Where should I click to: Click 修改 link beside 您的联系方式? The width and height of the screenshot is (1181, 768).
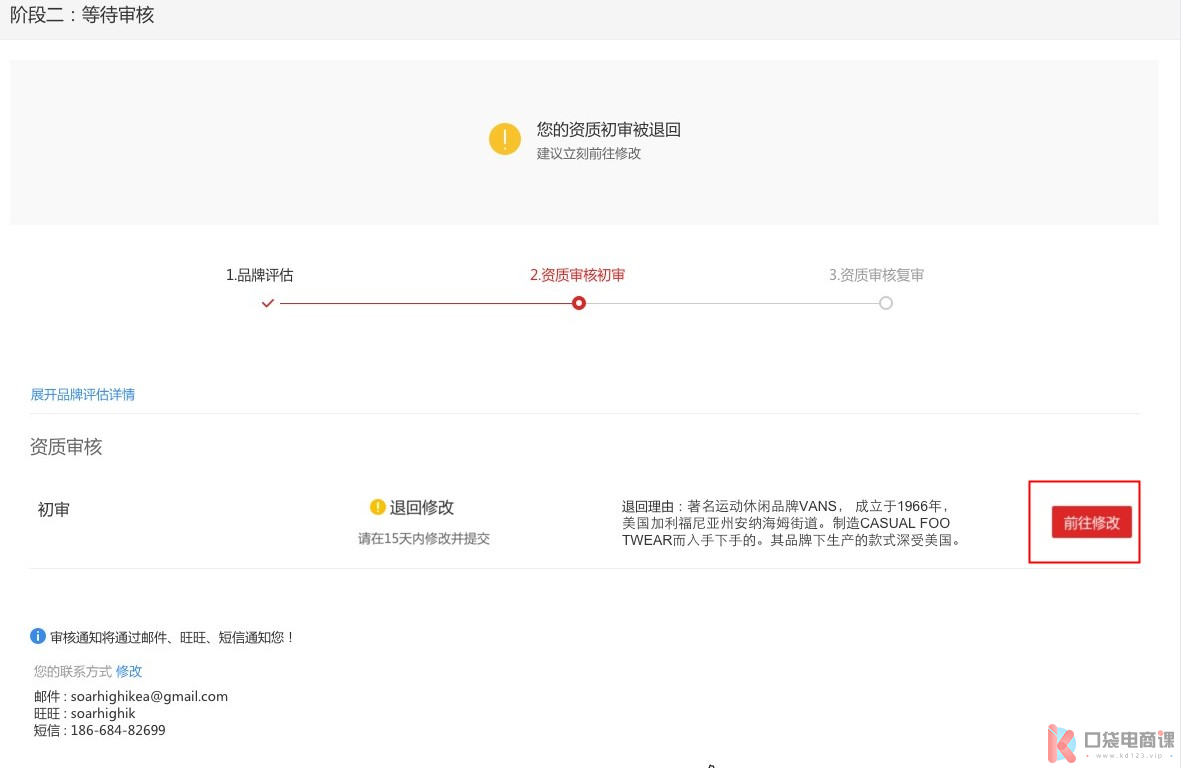point(129,672)
